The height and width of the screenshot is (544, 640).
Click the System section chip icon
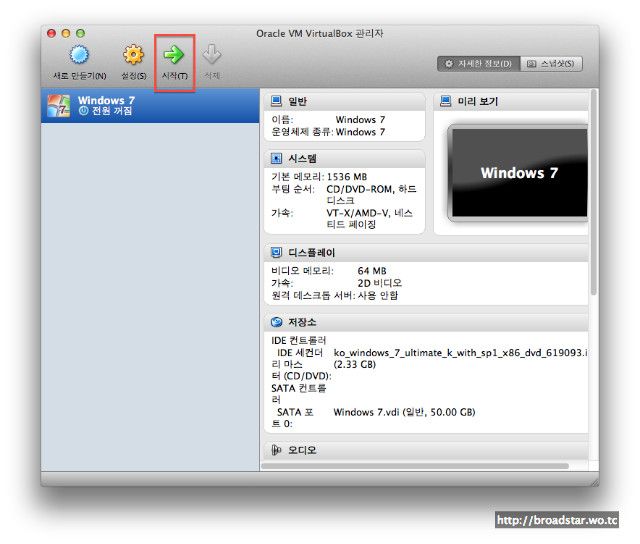pyautogui.click(x=276, y=158)
